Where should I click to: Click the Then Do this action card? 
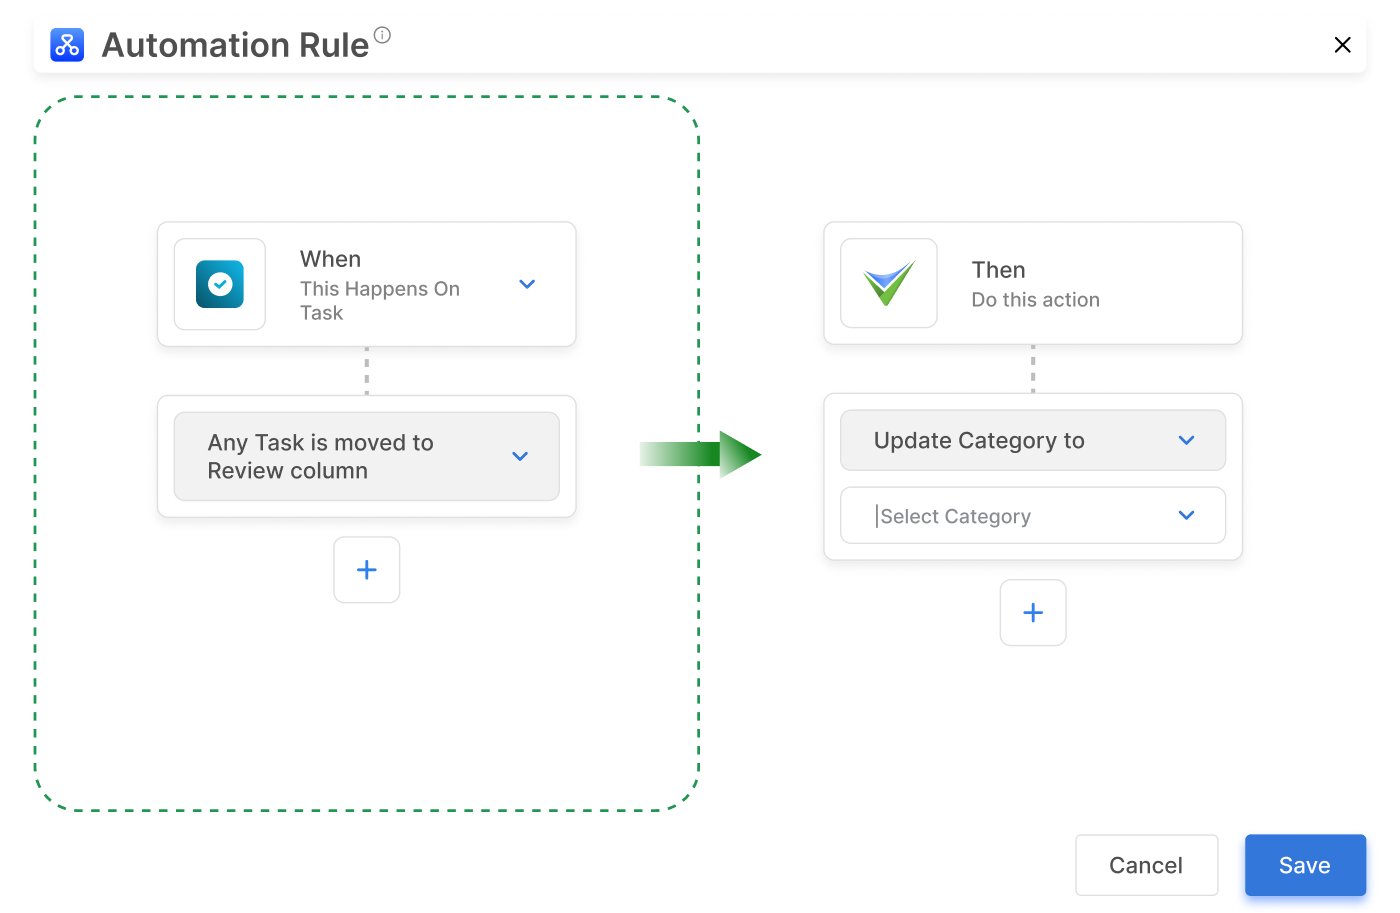pos(1035,283)
